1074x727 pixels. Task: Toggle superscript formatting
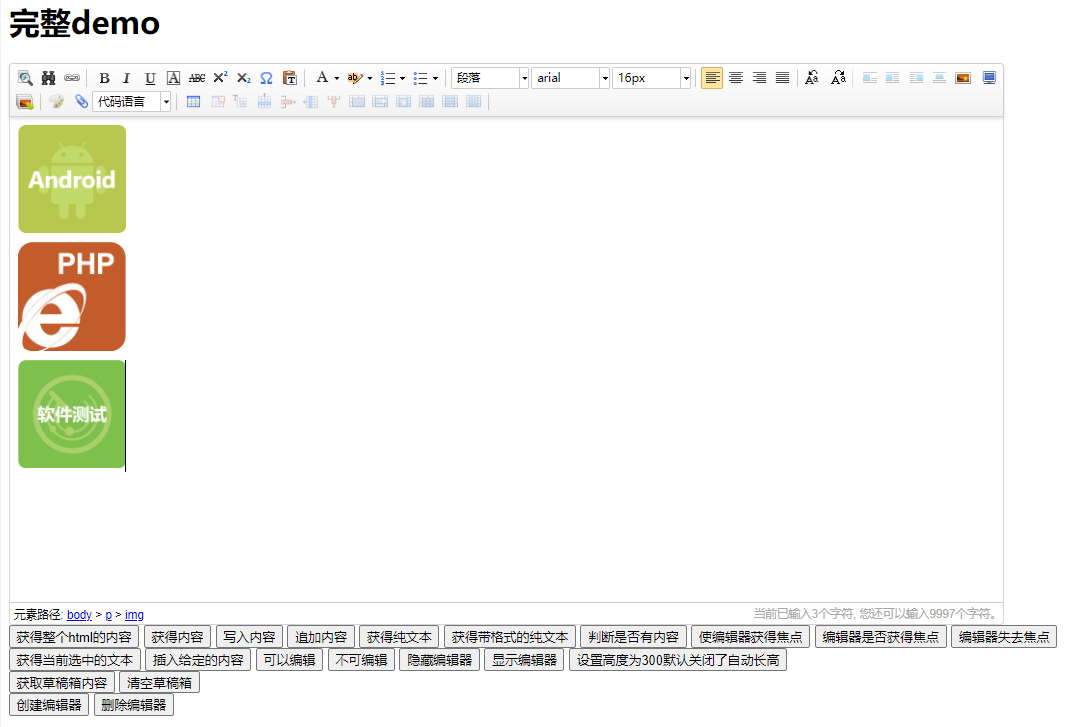pyautogui.click(x=220, y=78)
